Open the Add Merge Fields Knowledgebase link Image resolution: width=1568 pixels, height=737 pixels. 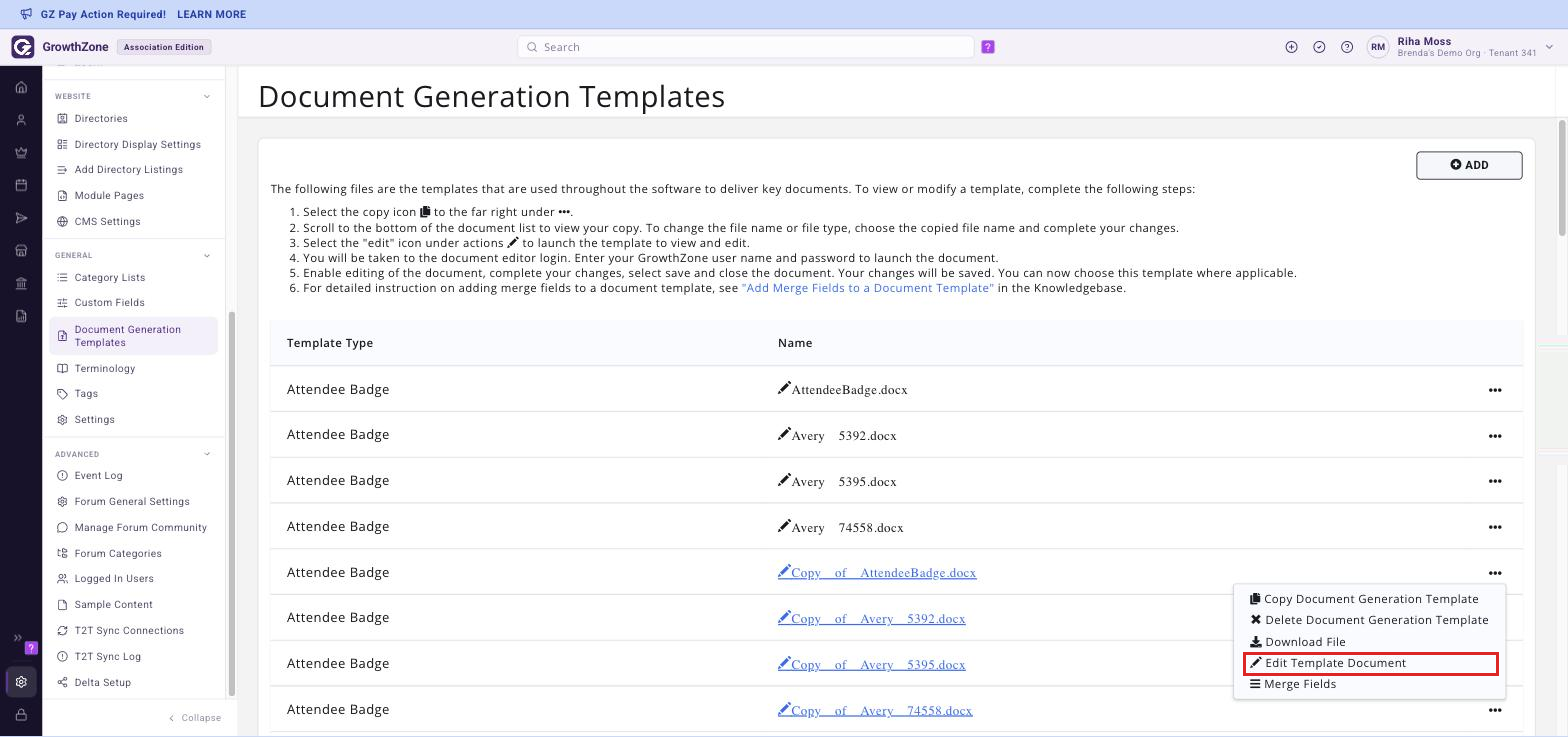[x=868, y=288]
